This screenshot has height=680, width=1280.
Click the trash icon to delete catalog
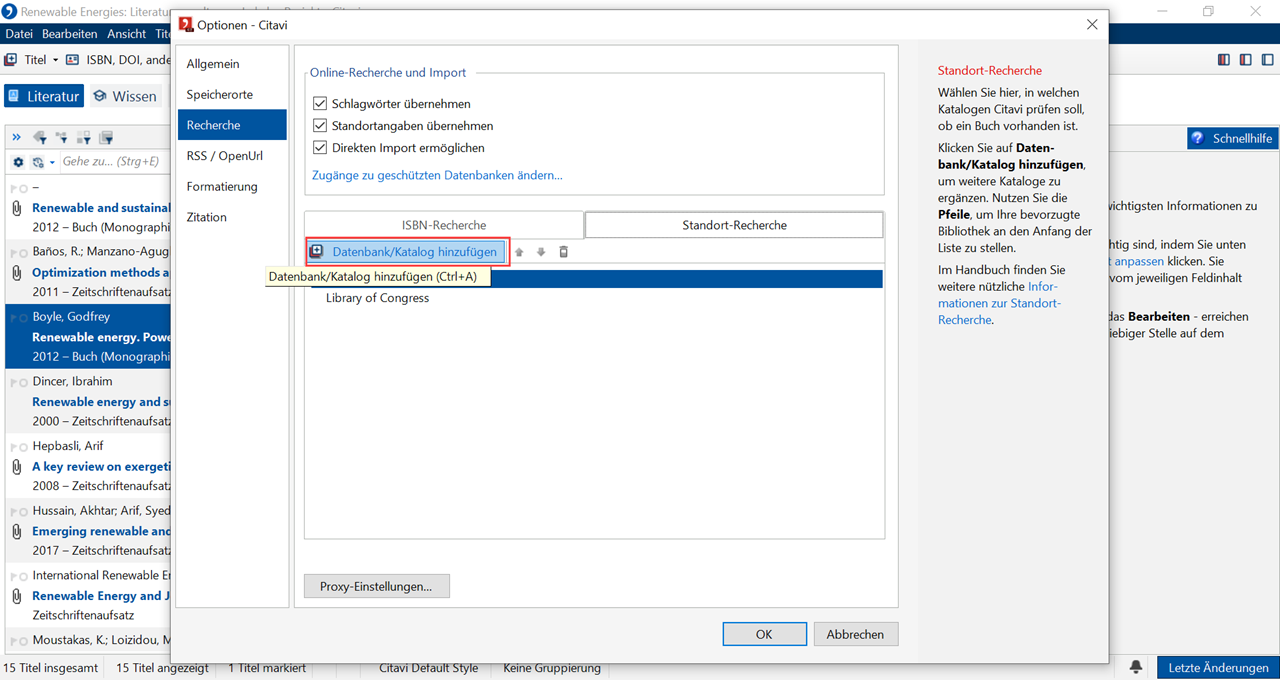(x=563, y=252)
